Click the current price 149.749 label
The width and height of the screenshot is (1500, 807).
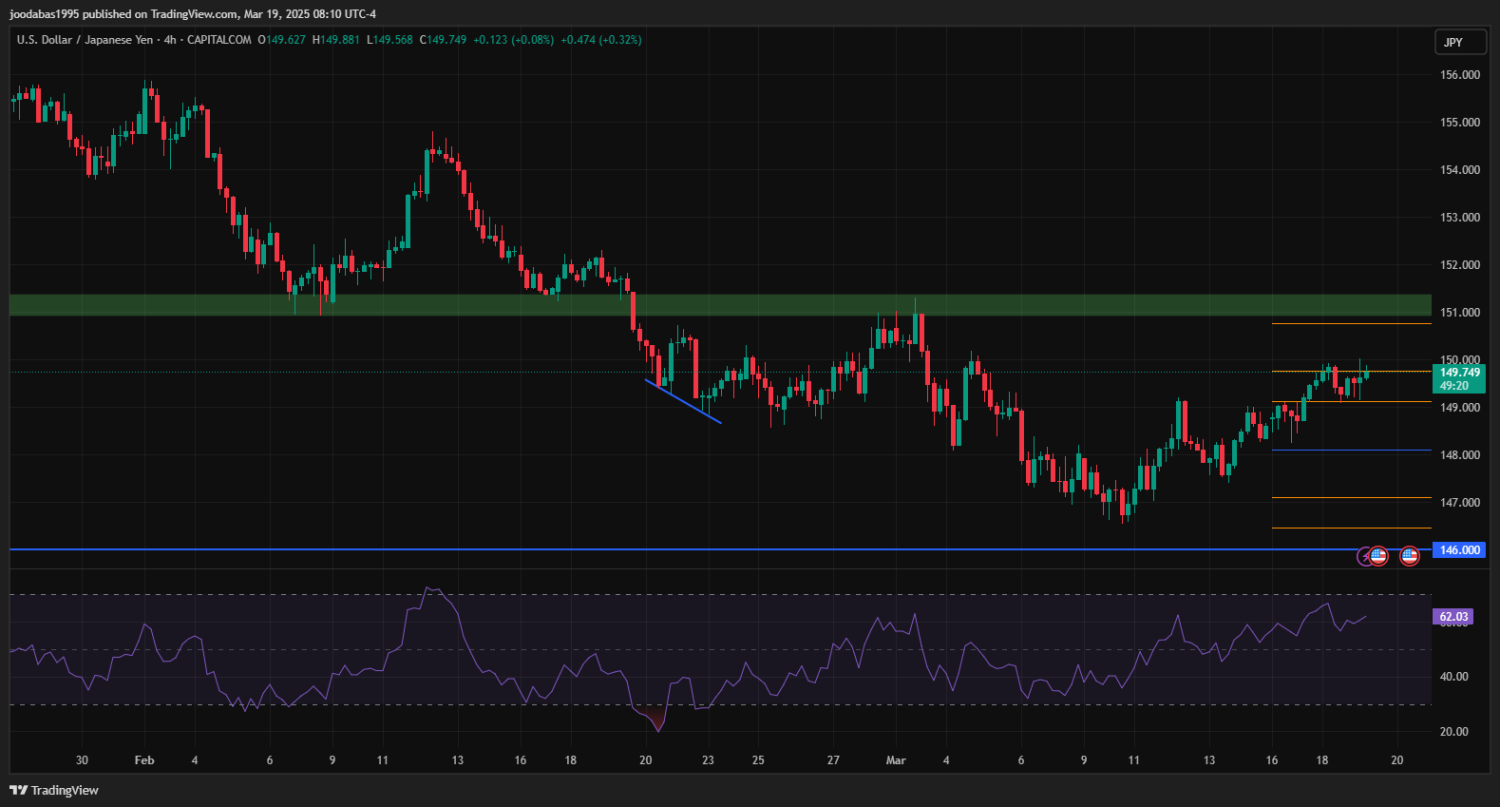[x=1459, y=372]
